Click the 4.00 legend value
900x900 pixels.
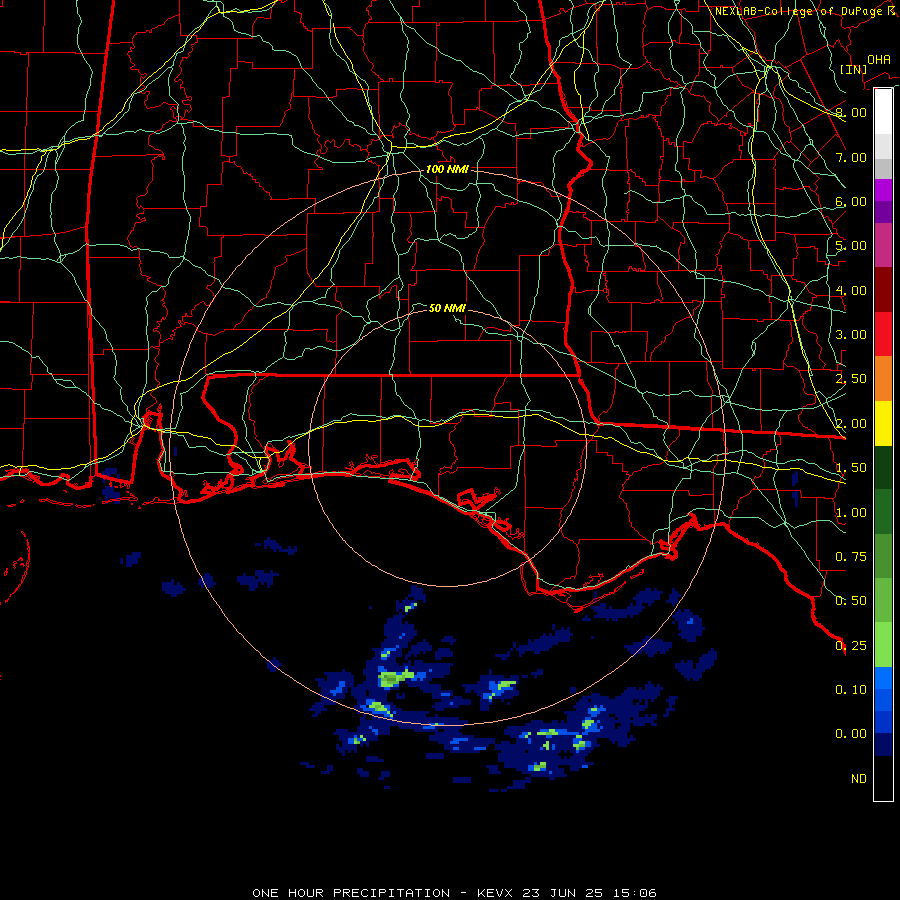tap(851, 290)
